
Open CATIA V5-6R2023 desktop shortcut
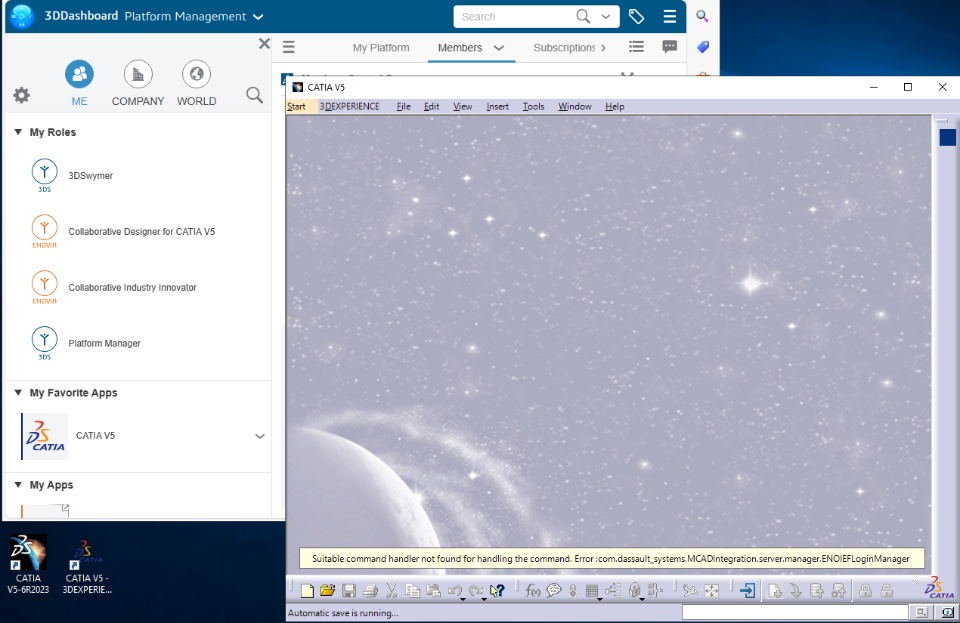28,564
